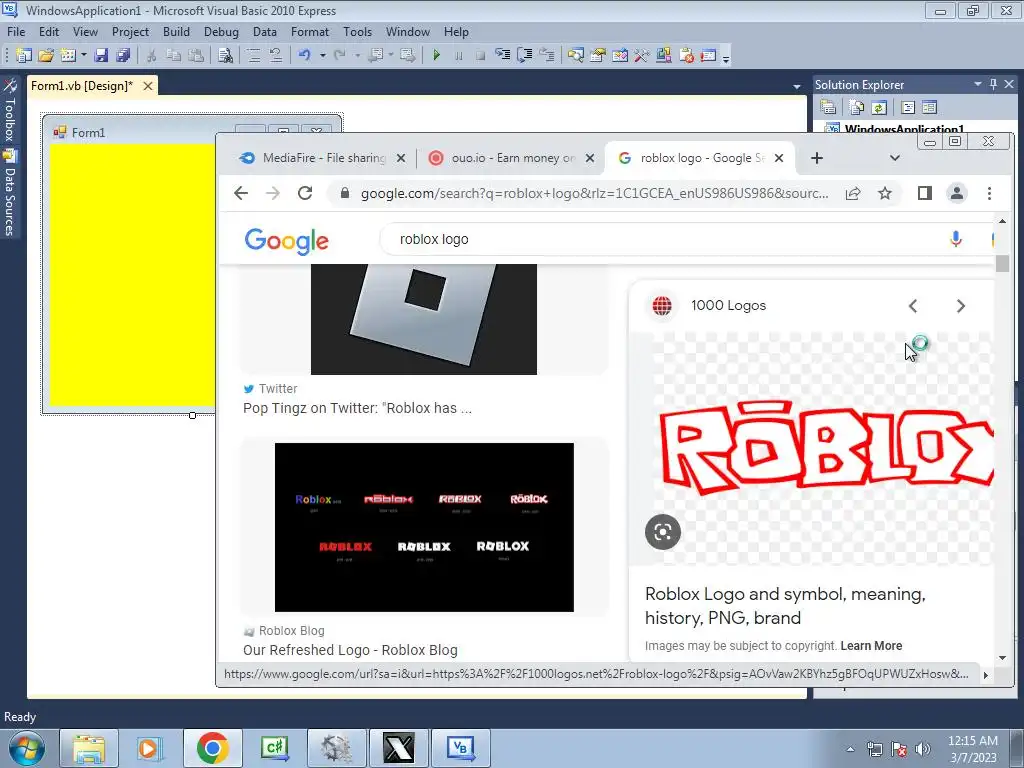Click the Roblox logo history thumbnail on black
The height and width of the screenshot is (768, 1024).
[x=424, y=528]
